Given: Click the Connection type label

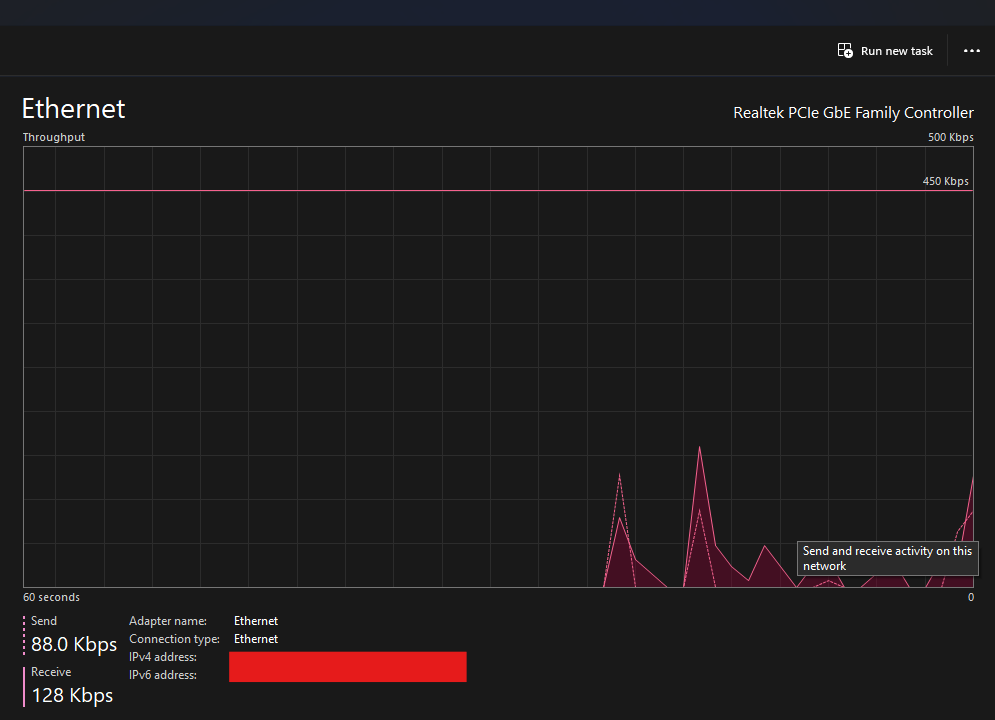Looking at the screenshot, I should tap(175, 639).
